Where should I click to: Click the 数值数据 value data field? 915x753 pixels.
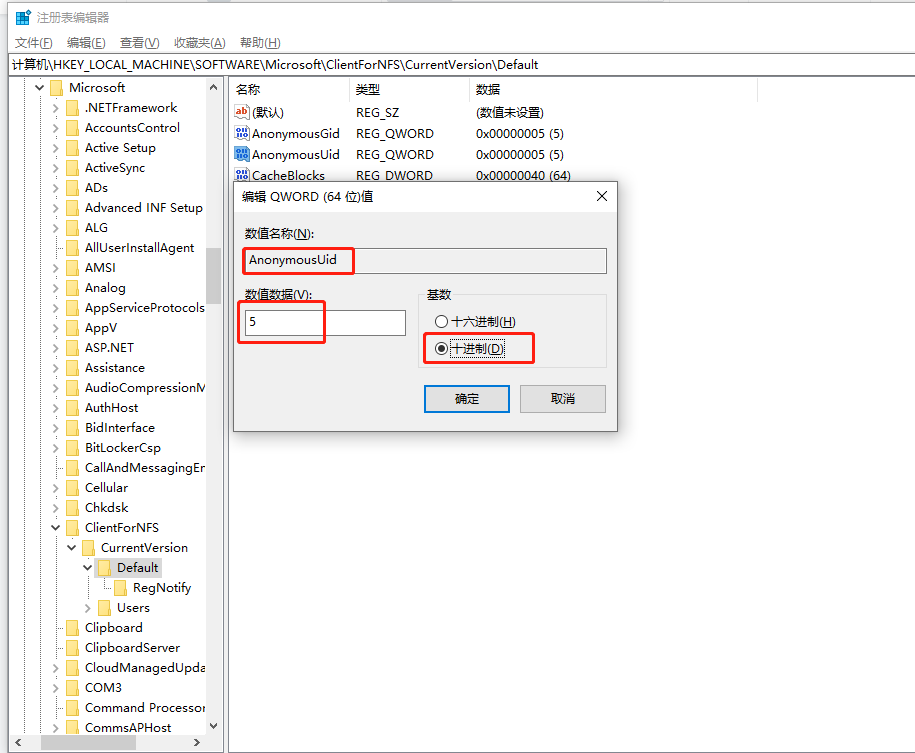[x=325, y=322]
